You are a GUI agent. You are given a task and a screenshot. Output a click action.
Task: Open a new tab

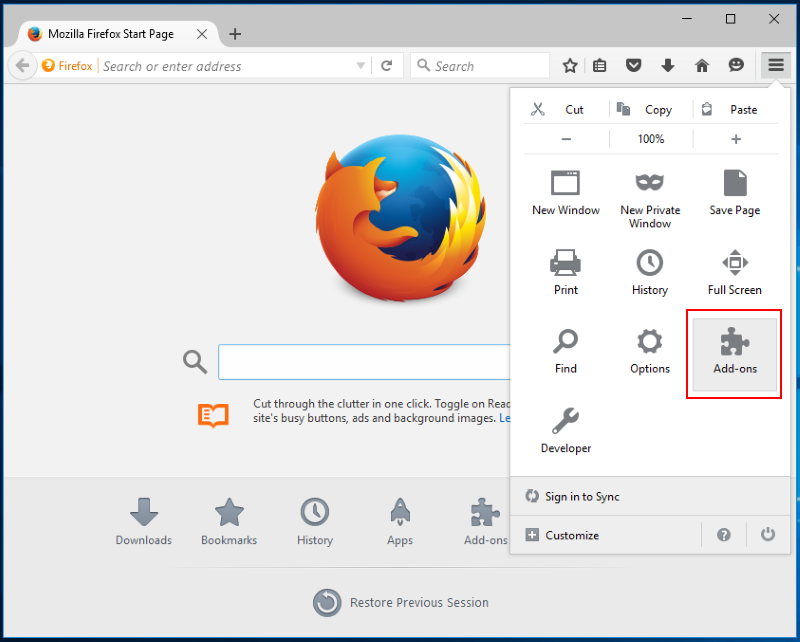(x=235, y=34)
